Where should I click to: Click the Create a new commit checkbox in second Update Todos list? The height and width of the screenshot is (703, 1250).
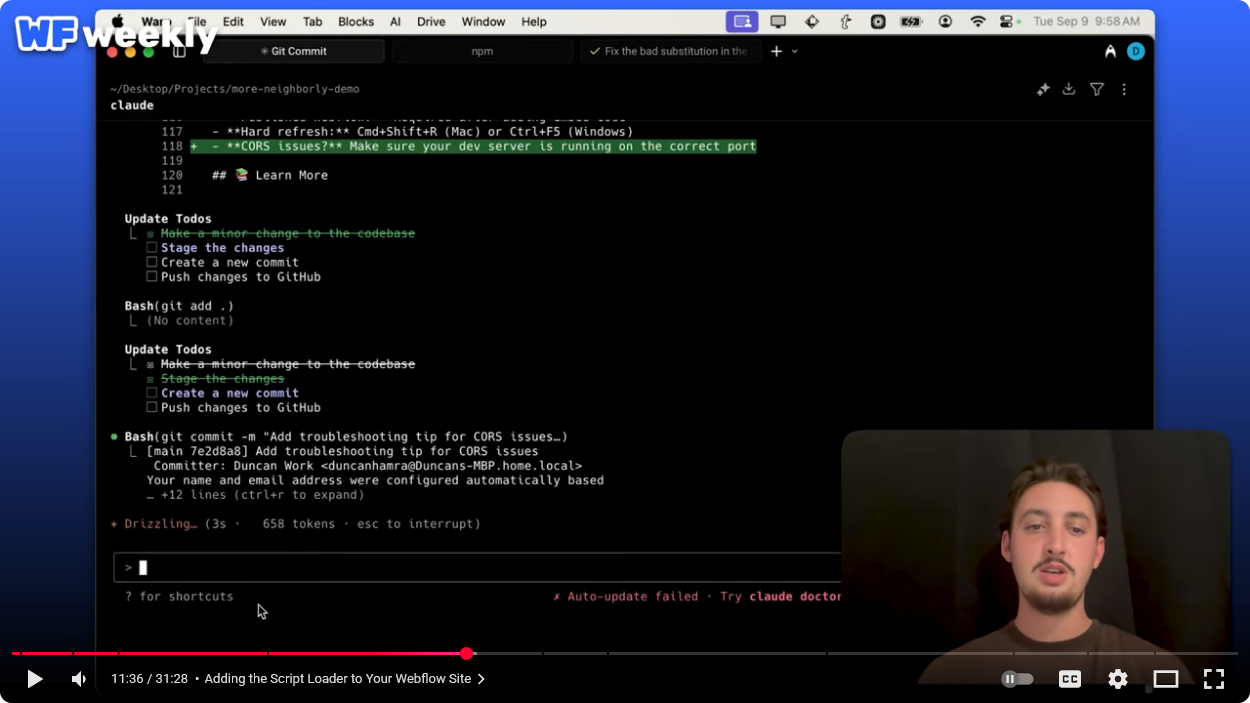tap(152, 393)
